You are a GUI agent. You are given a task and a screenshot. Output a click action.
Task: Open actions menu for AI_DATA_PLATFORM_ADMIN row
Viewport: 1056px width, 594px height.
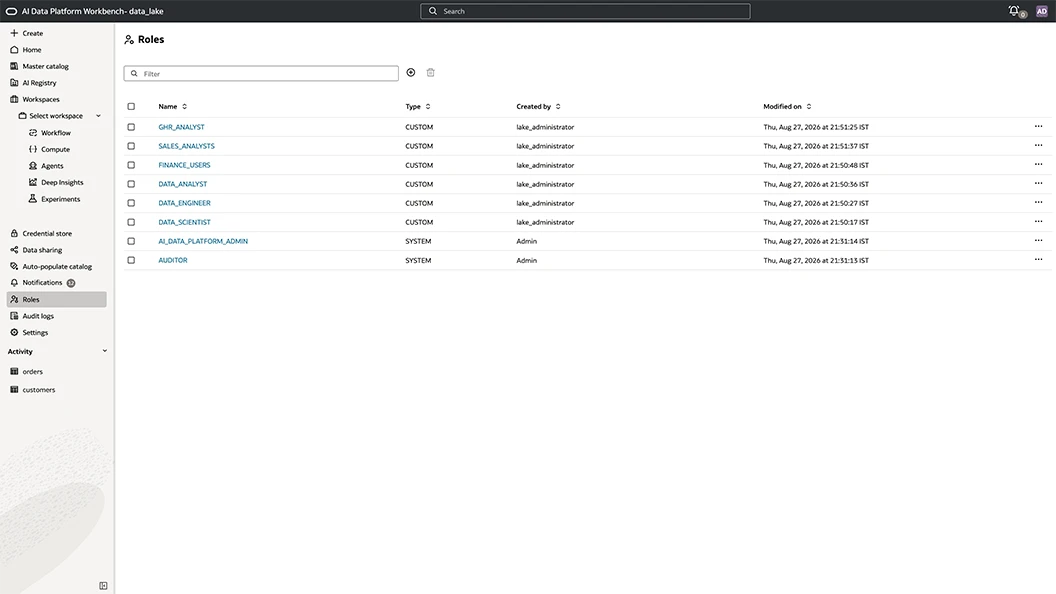[x=1038, y=240]
